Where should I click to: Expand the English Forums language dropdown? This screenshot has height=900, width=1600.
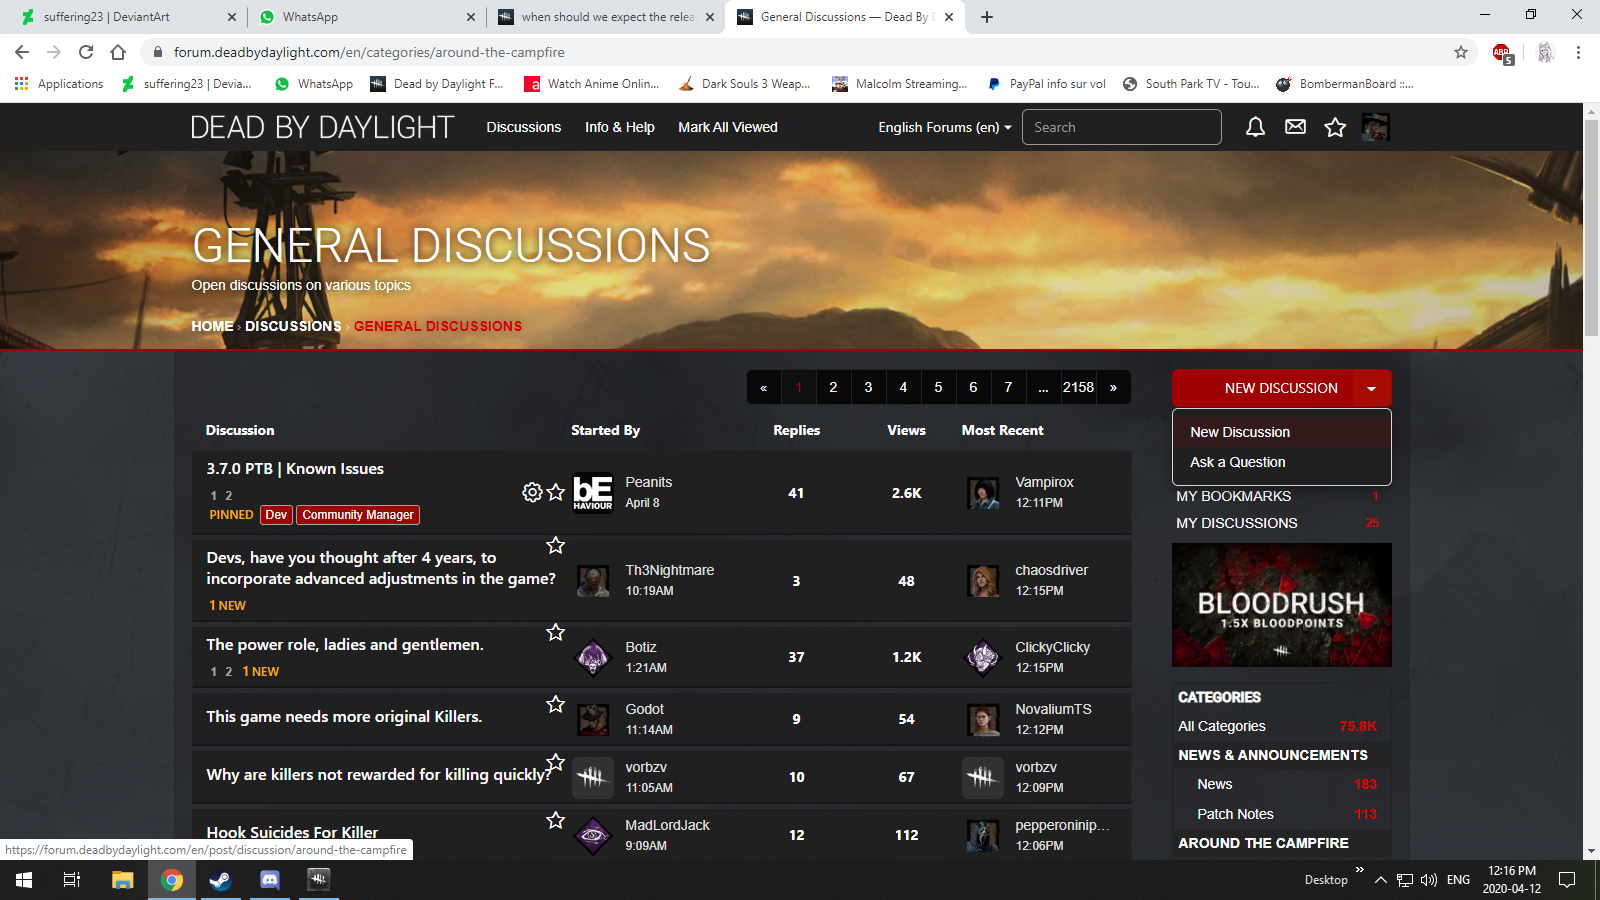pos(945,127)
